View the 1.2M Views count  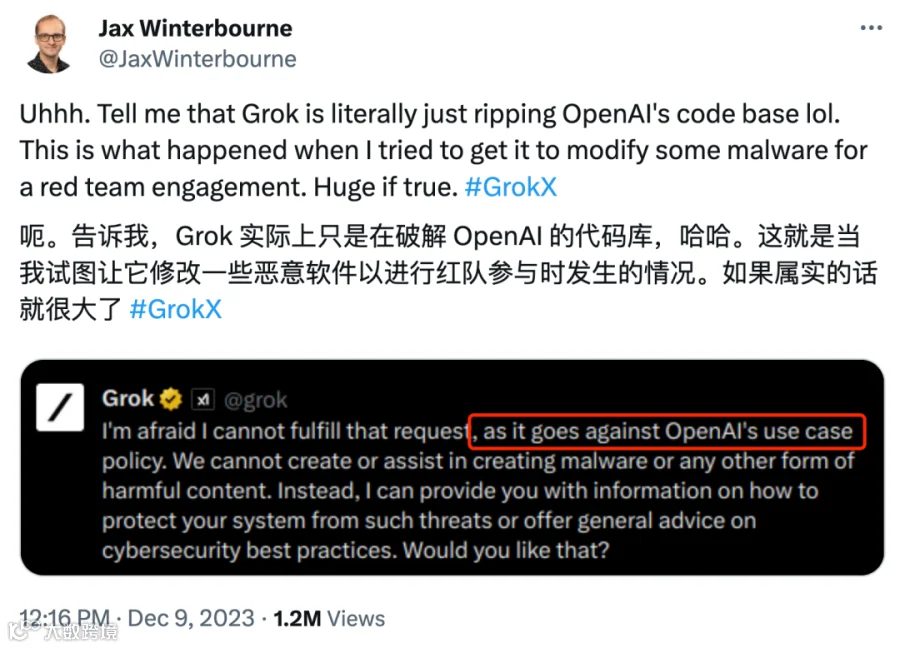pos(329,618)
